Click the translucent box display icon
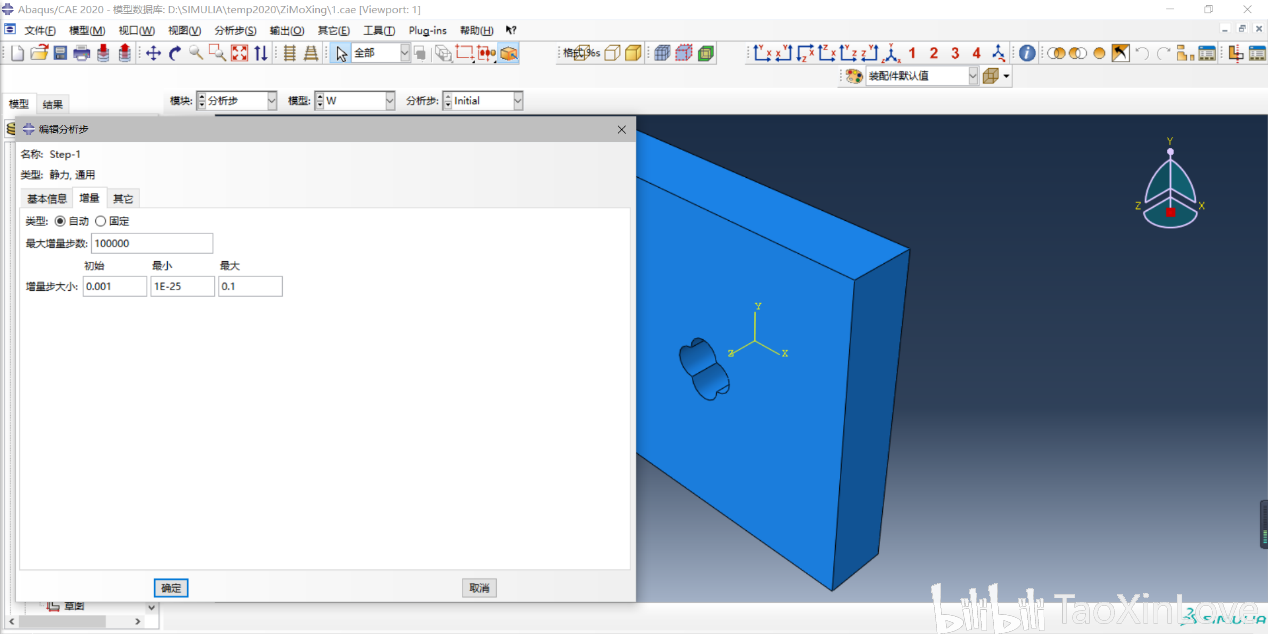This screenshot has height=634, width=1268. [990, 75]
